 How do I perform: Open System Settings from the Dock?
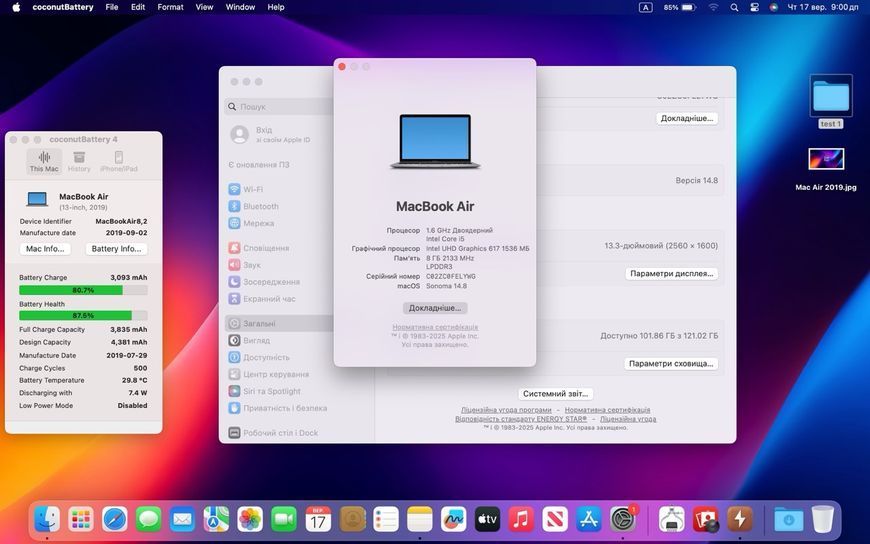pos(623,520)
